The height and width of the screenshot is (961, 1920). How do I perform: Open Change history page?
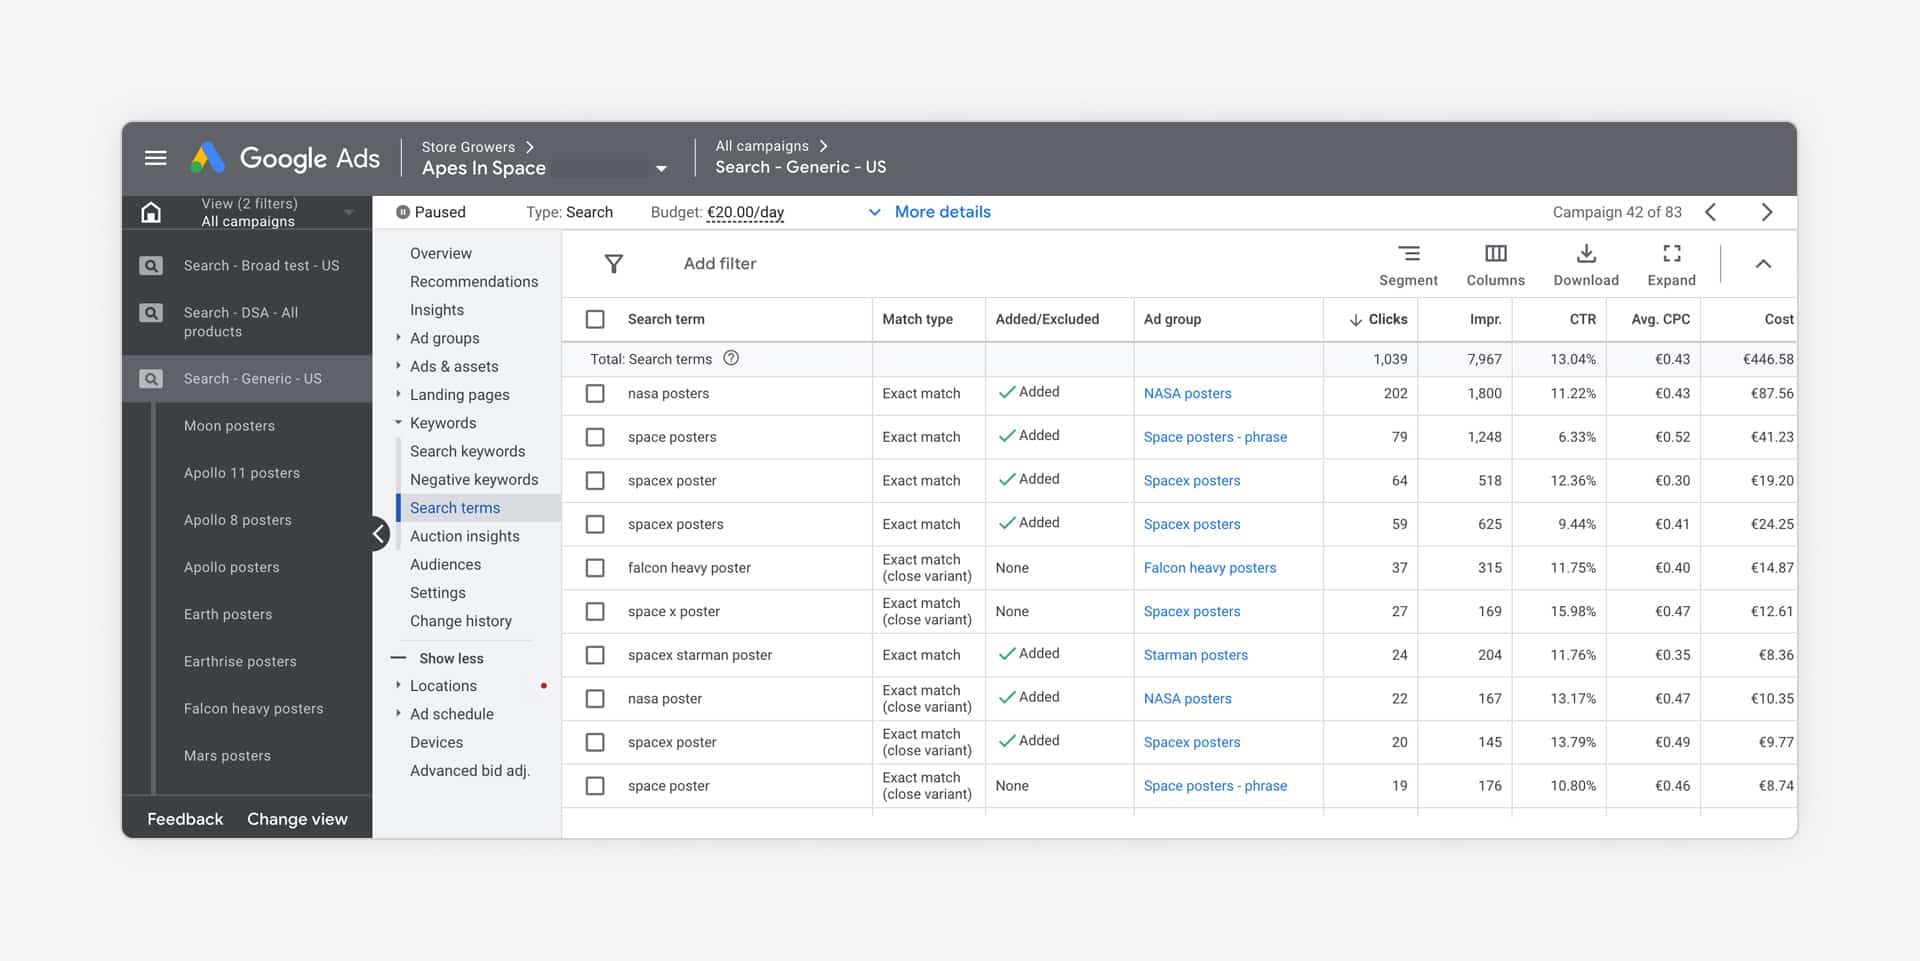point(461,621)
